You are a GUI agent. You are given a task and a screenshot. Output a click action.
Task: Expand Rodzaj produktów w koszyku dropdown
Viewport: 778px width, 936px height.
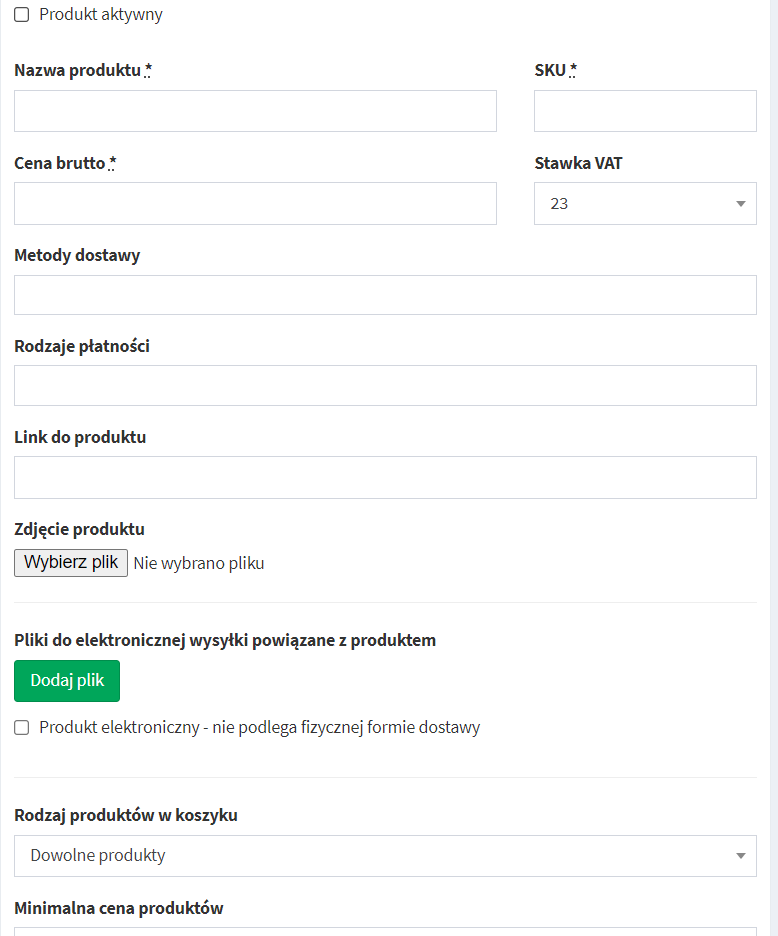(385, 855)
